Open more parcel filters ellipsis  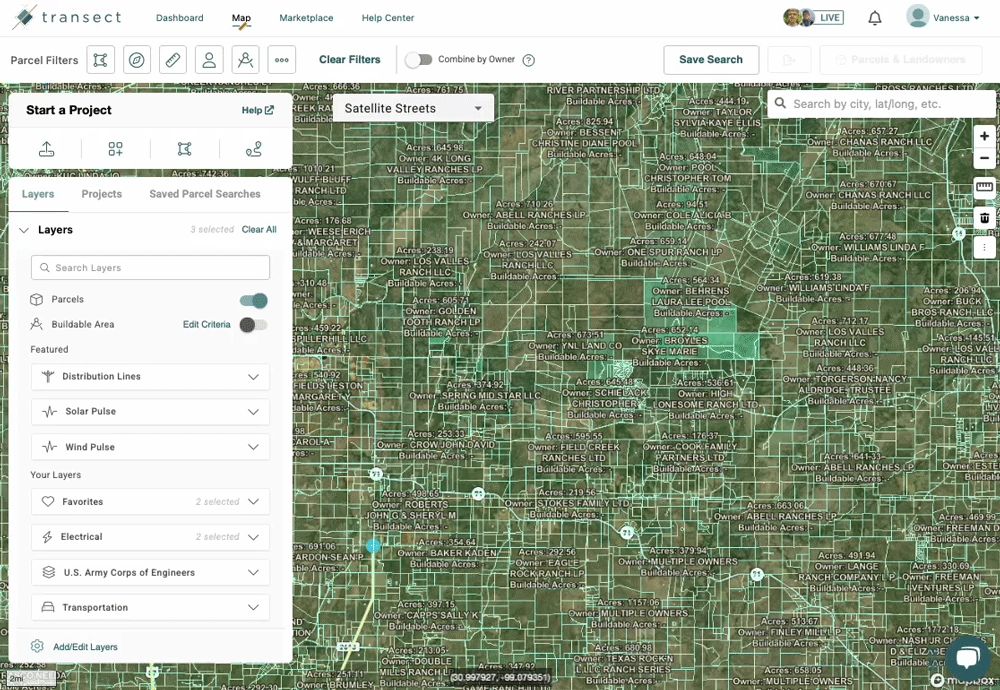click(282, 60)
